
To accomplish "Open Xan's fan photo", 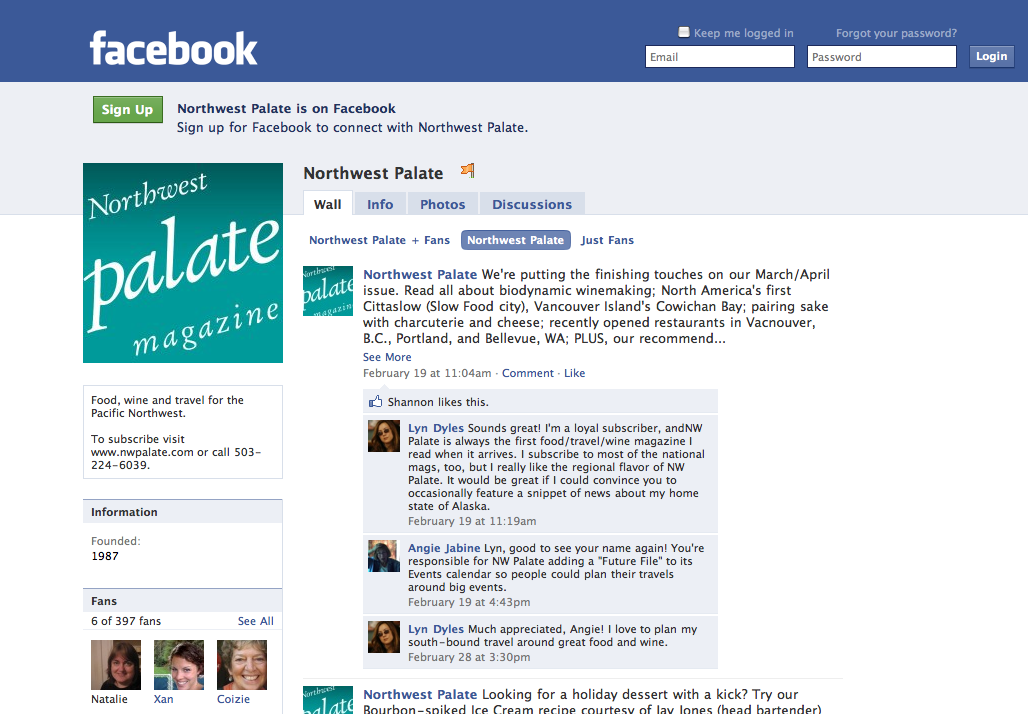I will tap(179, 665).
